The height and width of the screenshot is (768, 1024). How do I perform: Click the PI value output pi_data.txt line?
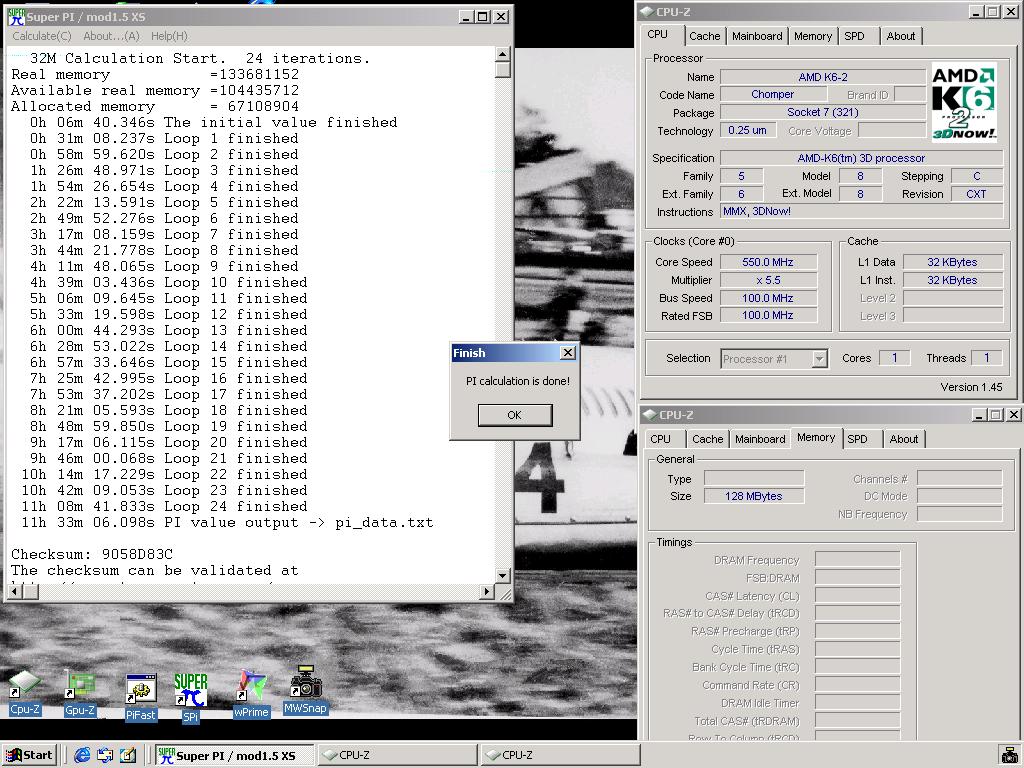coord(227,522)
